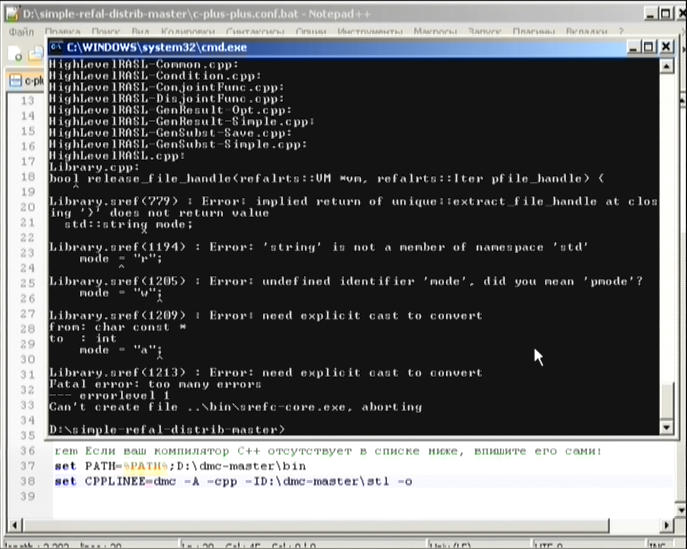
Task: Minimize the Notepad++ window
Action: point(651,14)
